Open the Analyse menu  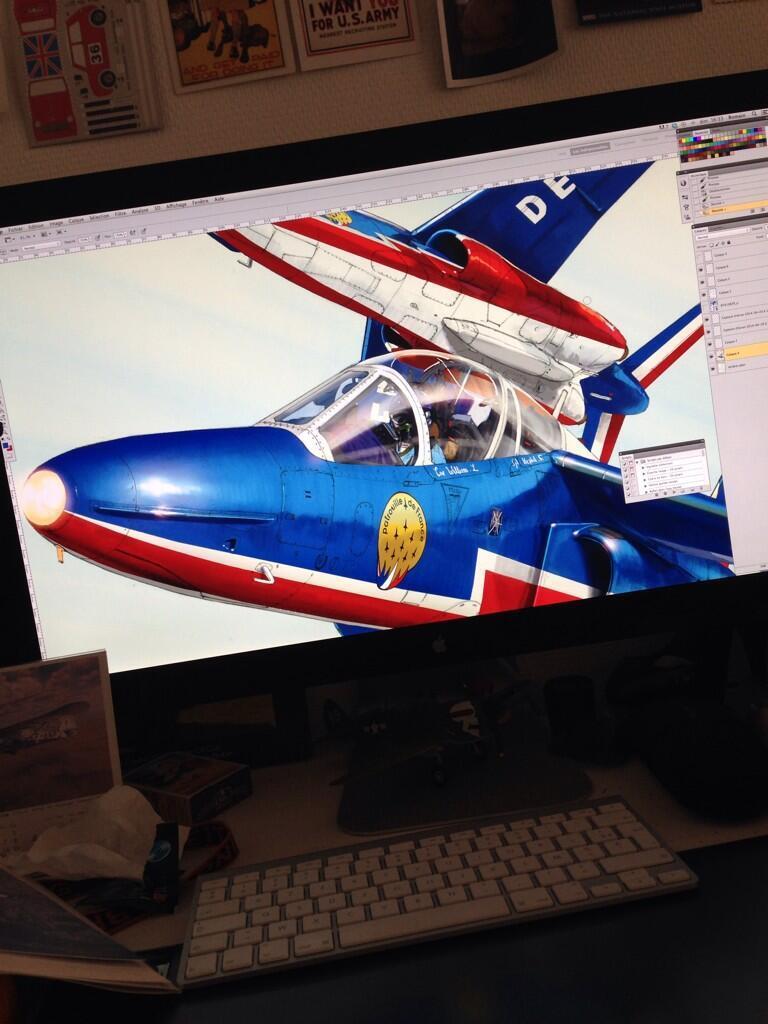[140, 210]
